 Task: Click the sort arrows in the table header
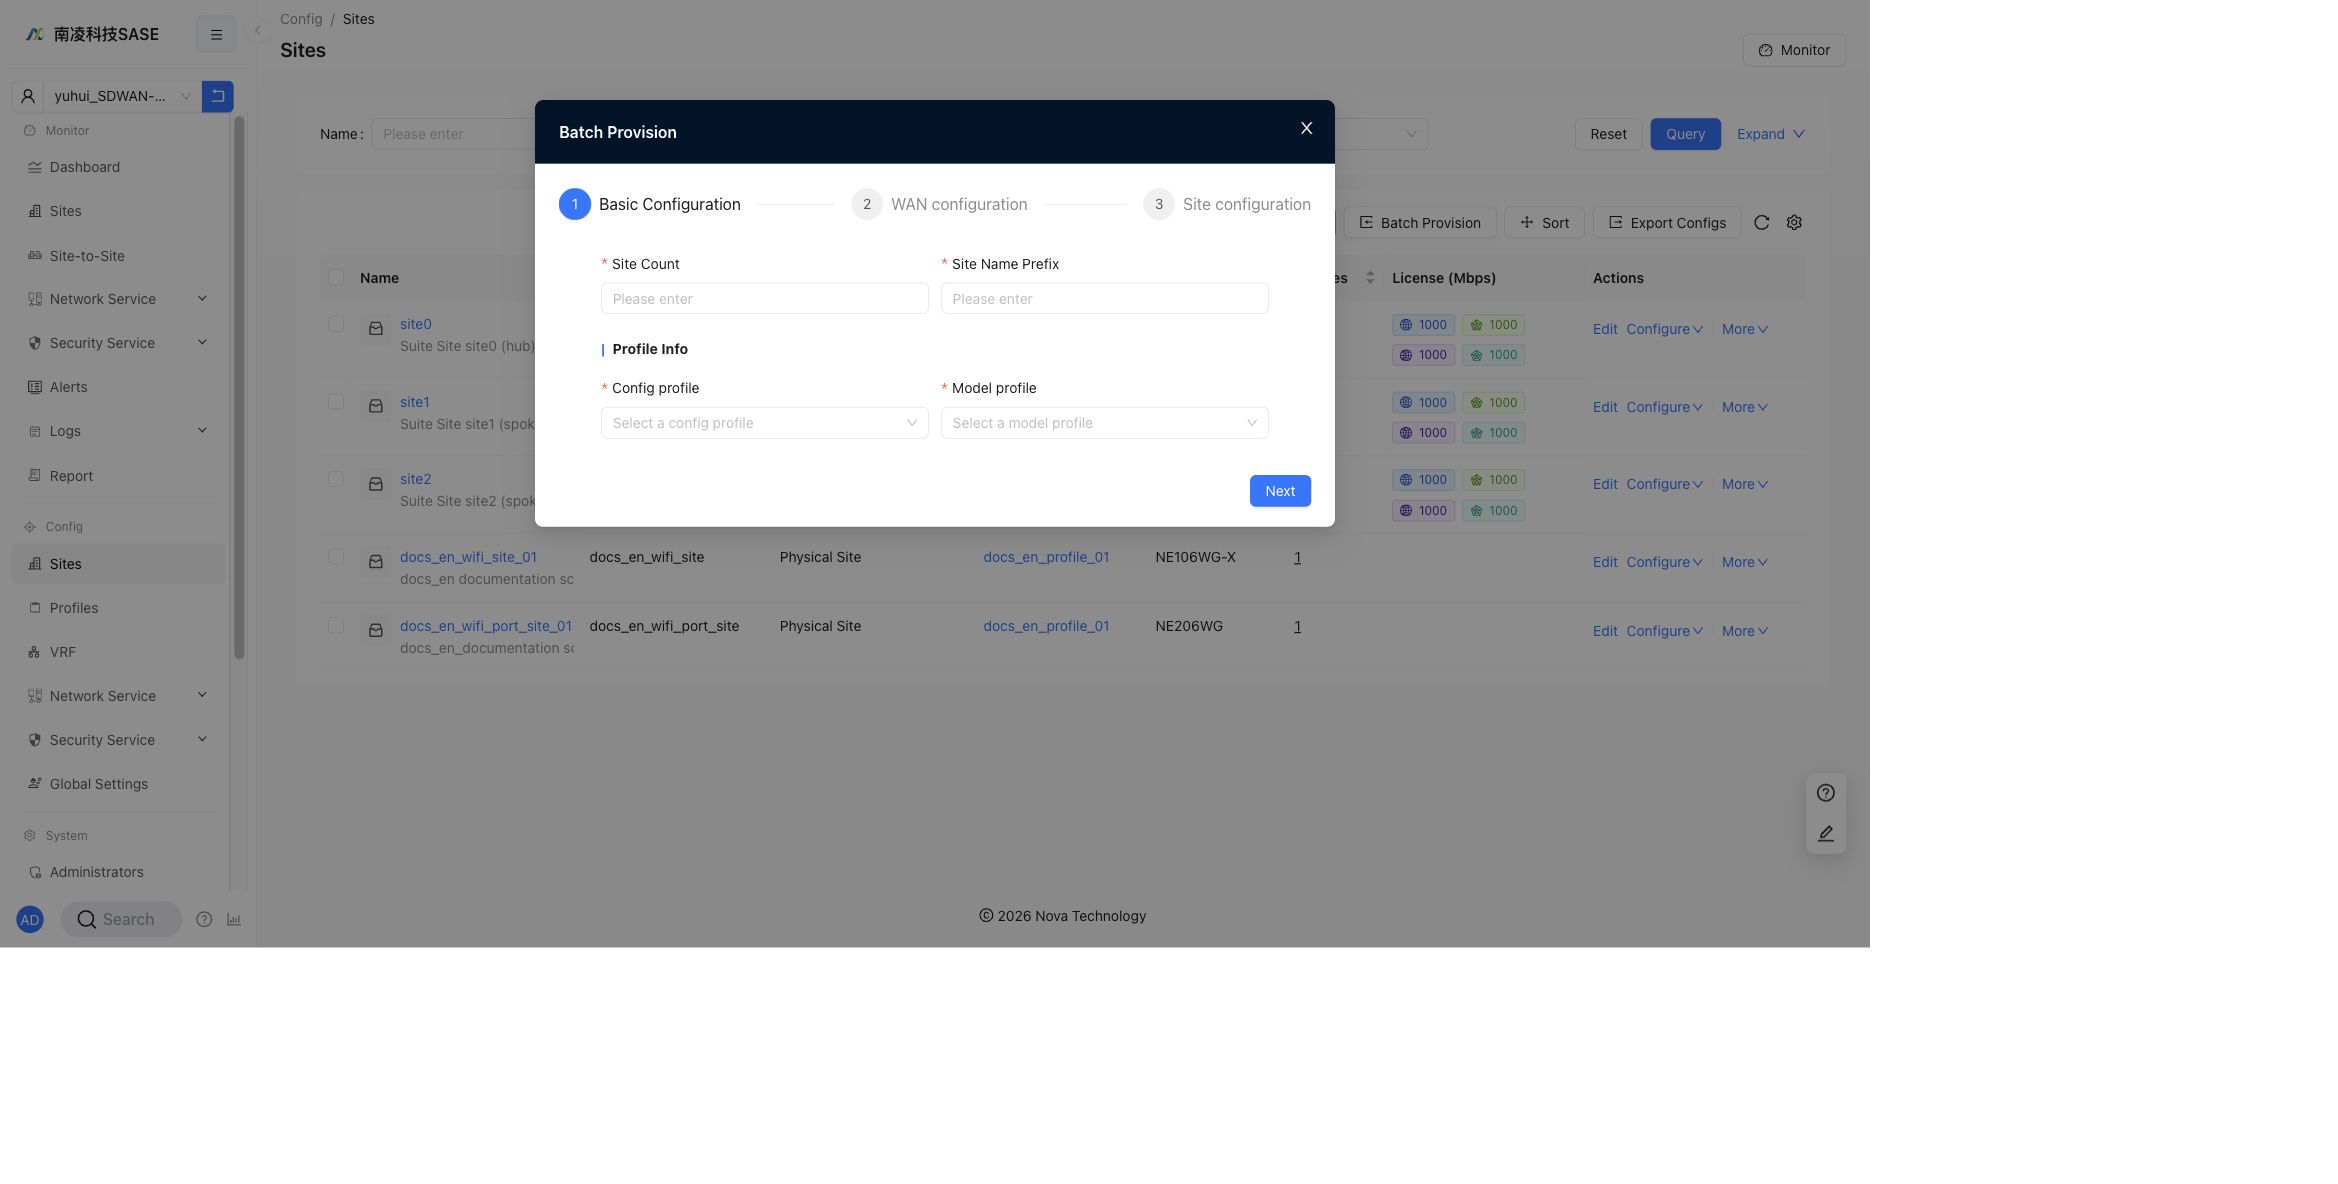point(1370,278)
